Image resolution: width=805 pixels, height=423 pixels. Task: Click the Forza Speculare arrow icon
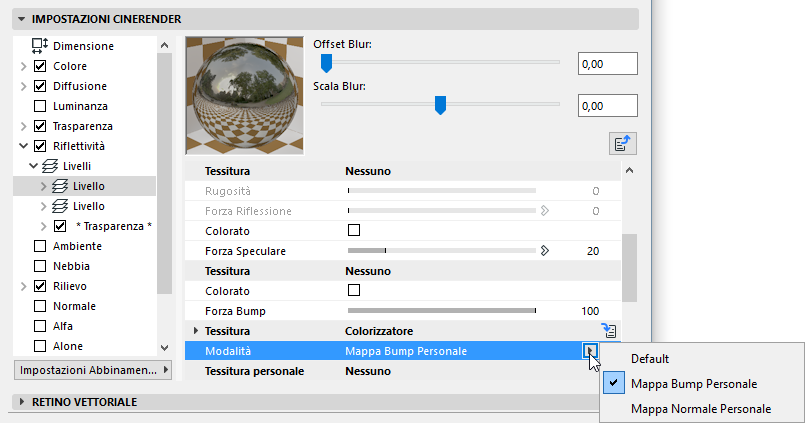point(545,250)
